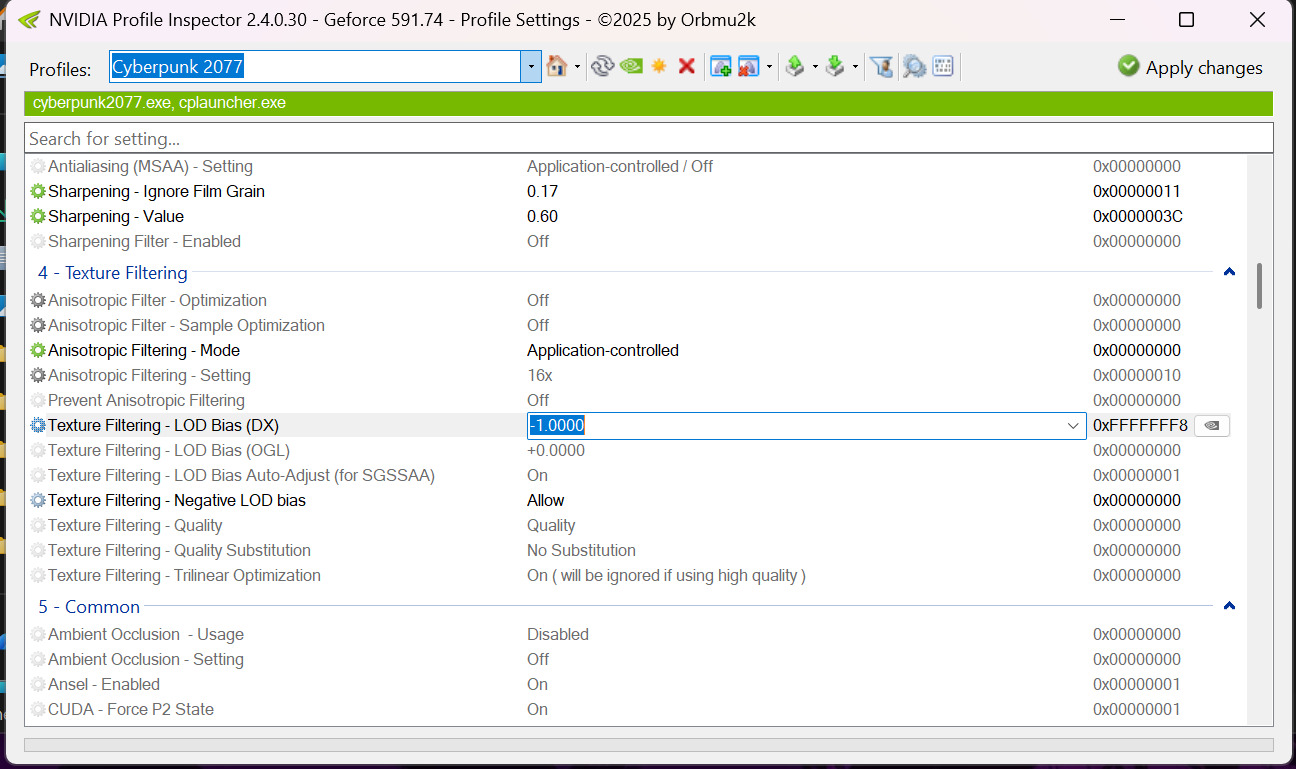Click the Apply changes button

1190,67
